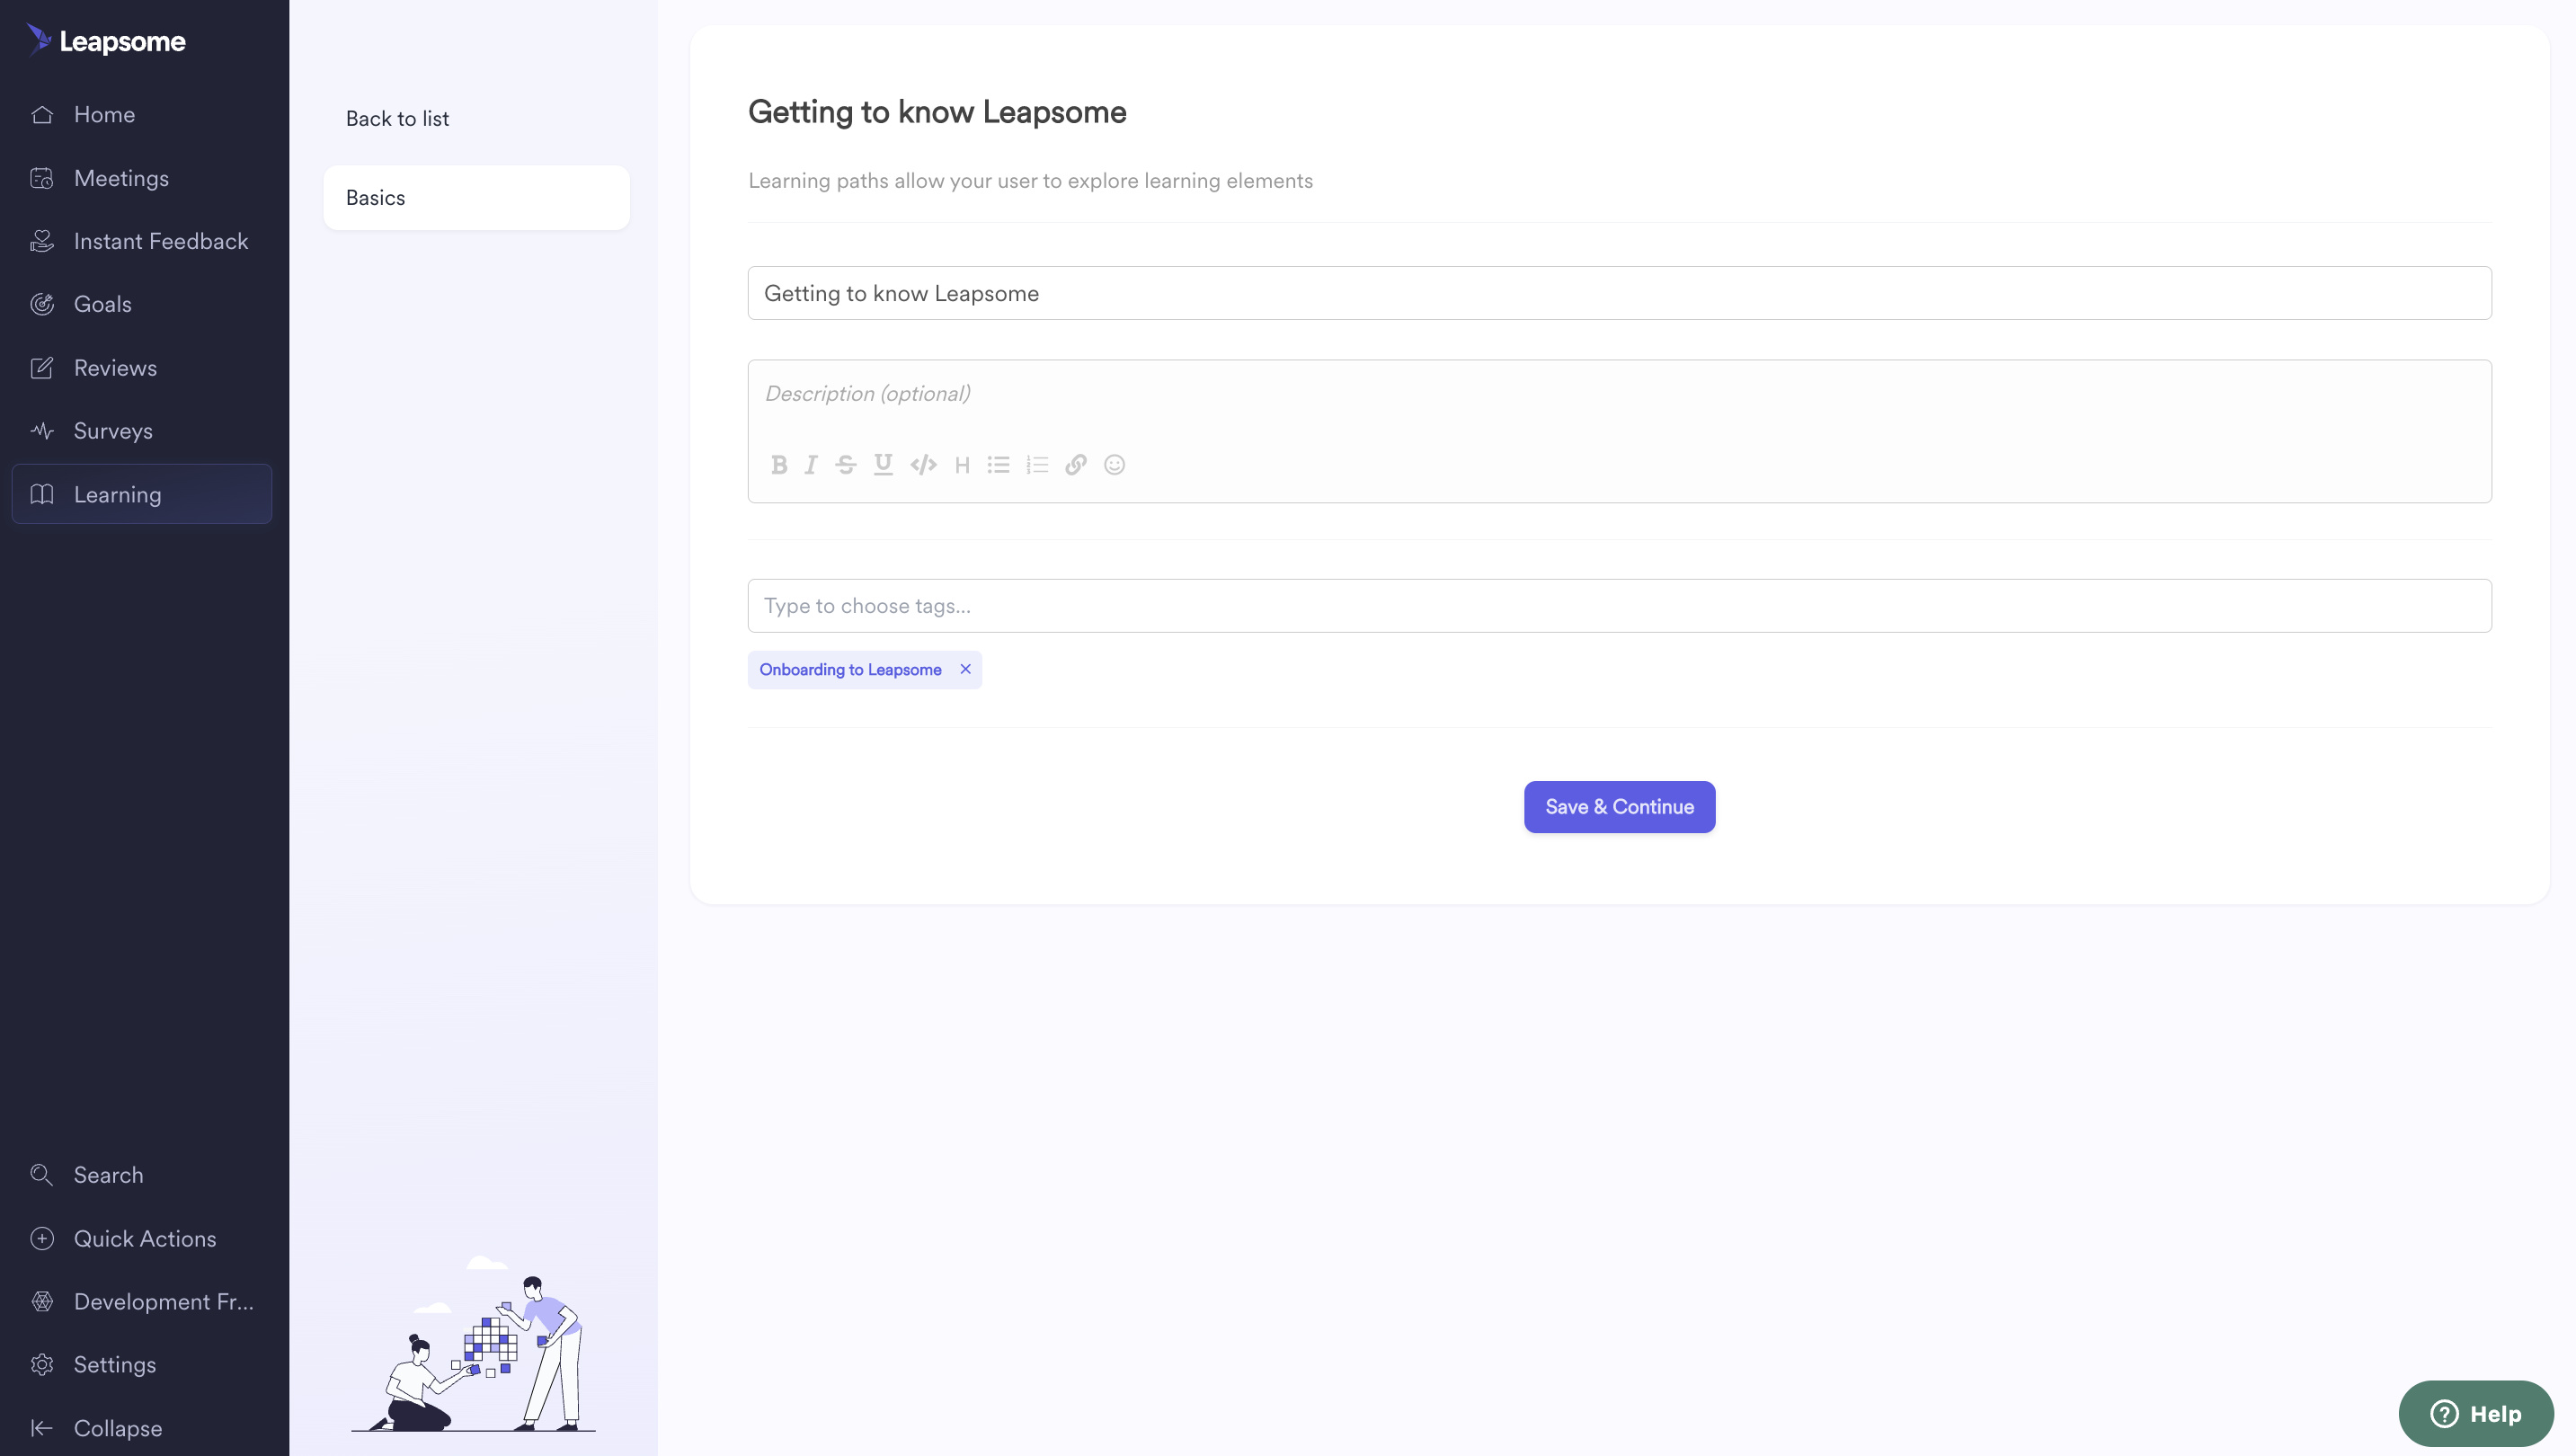Open the emoji picker in description toolbar
Viewport: 2576px width, 1456px height.
pyautogui.click(x=1114, y=465)
